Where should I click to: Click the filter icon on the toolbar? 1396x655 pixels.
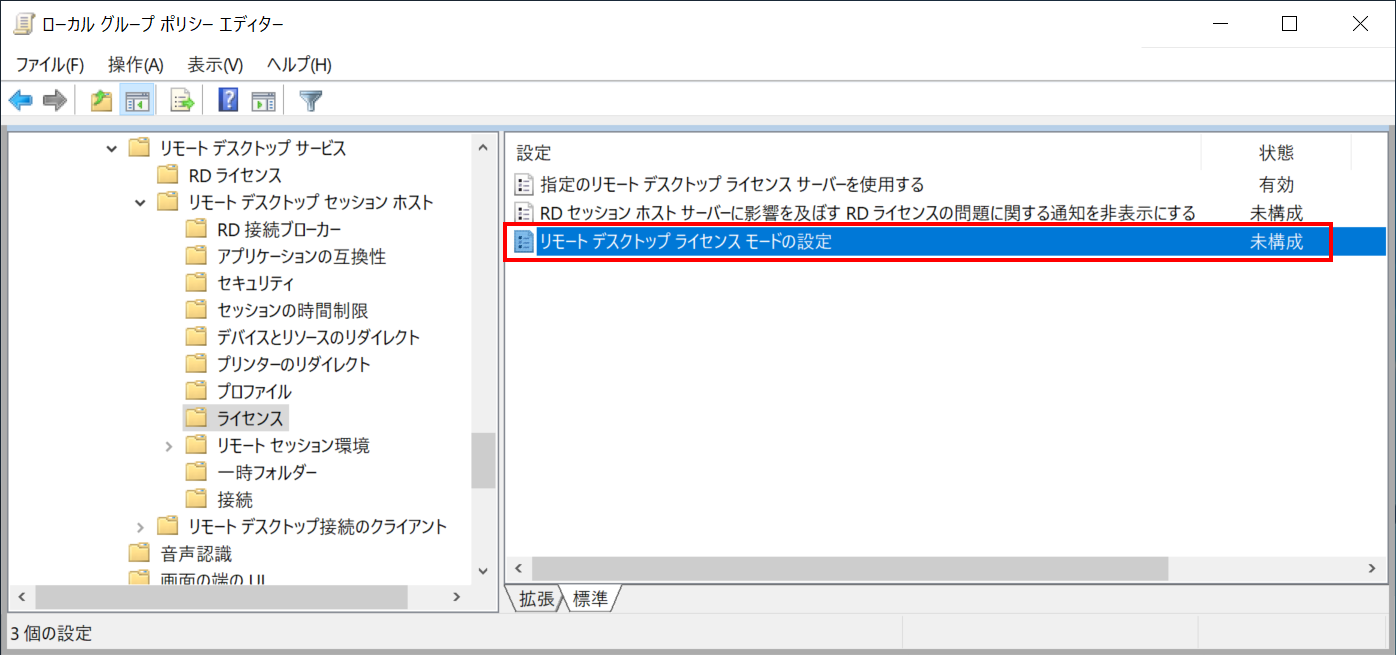(310, 98)
